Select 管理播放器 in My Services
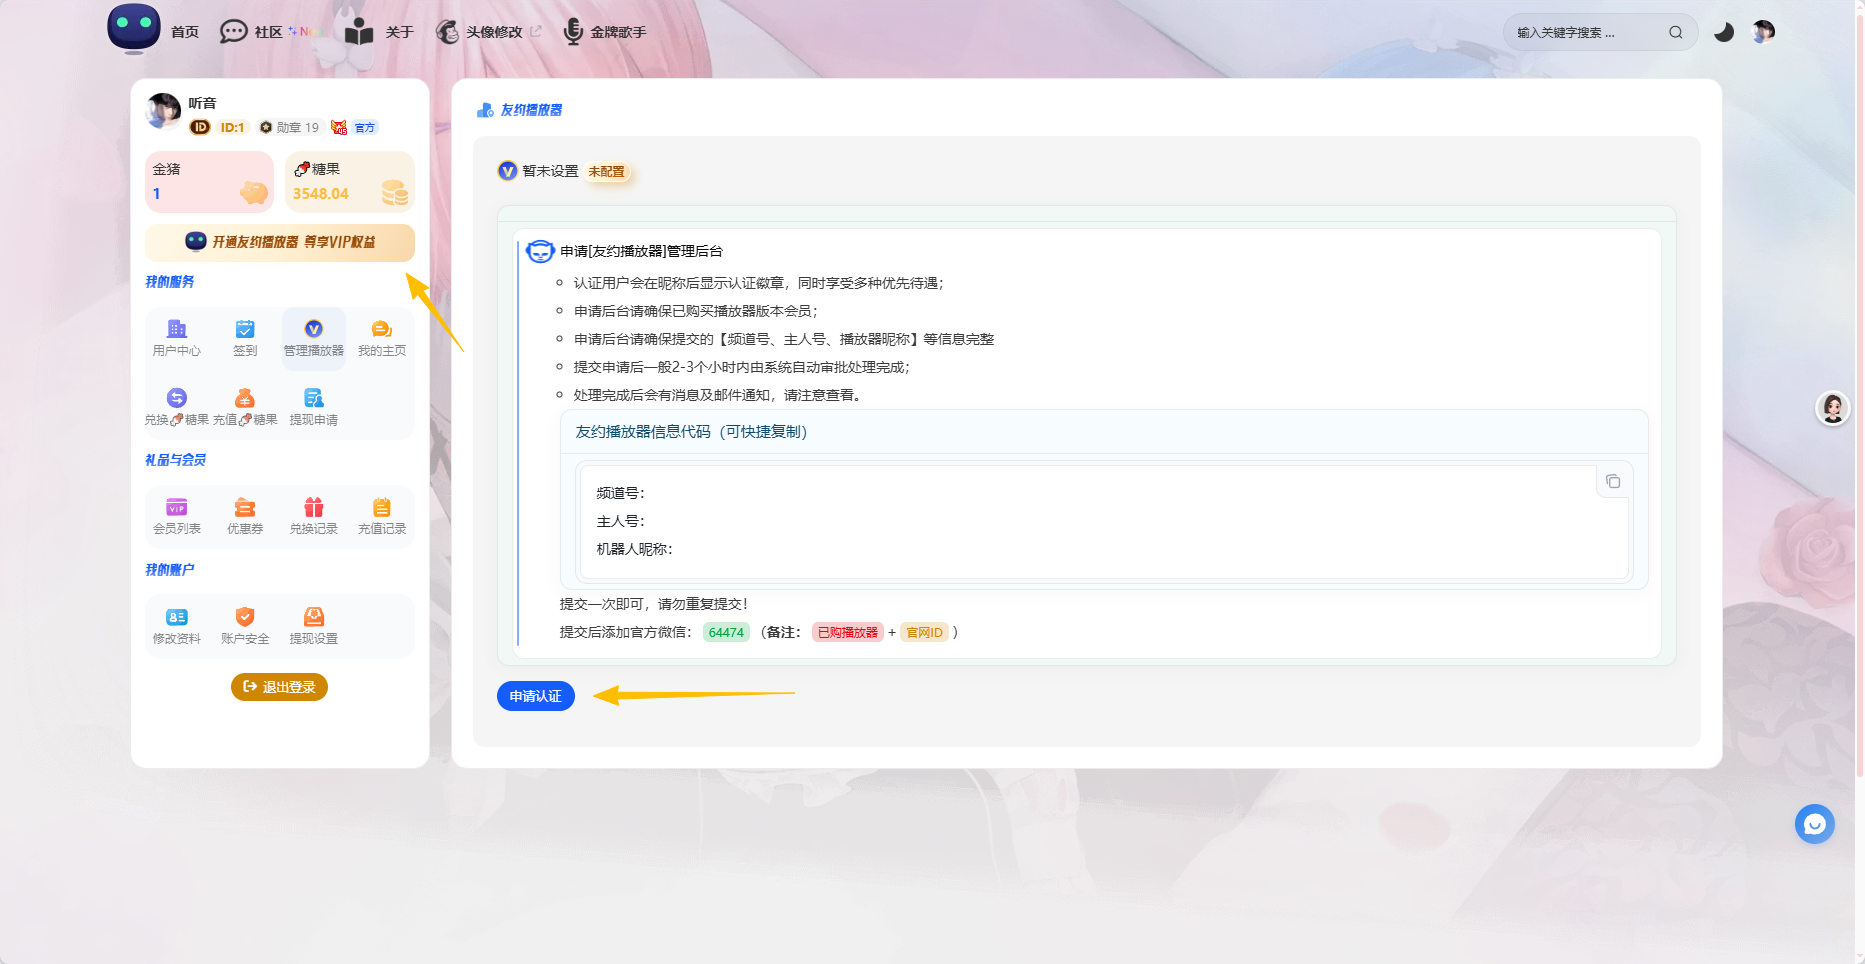Screen dimensions: 1865x964 click(x=313, y=338)
